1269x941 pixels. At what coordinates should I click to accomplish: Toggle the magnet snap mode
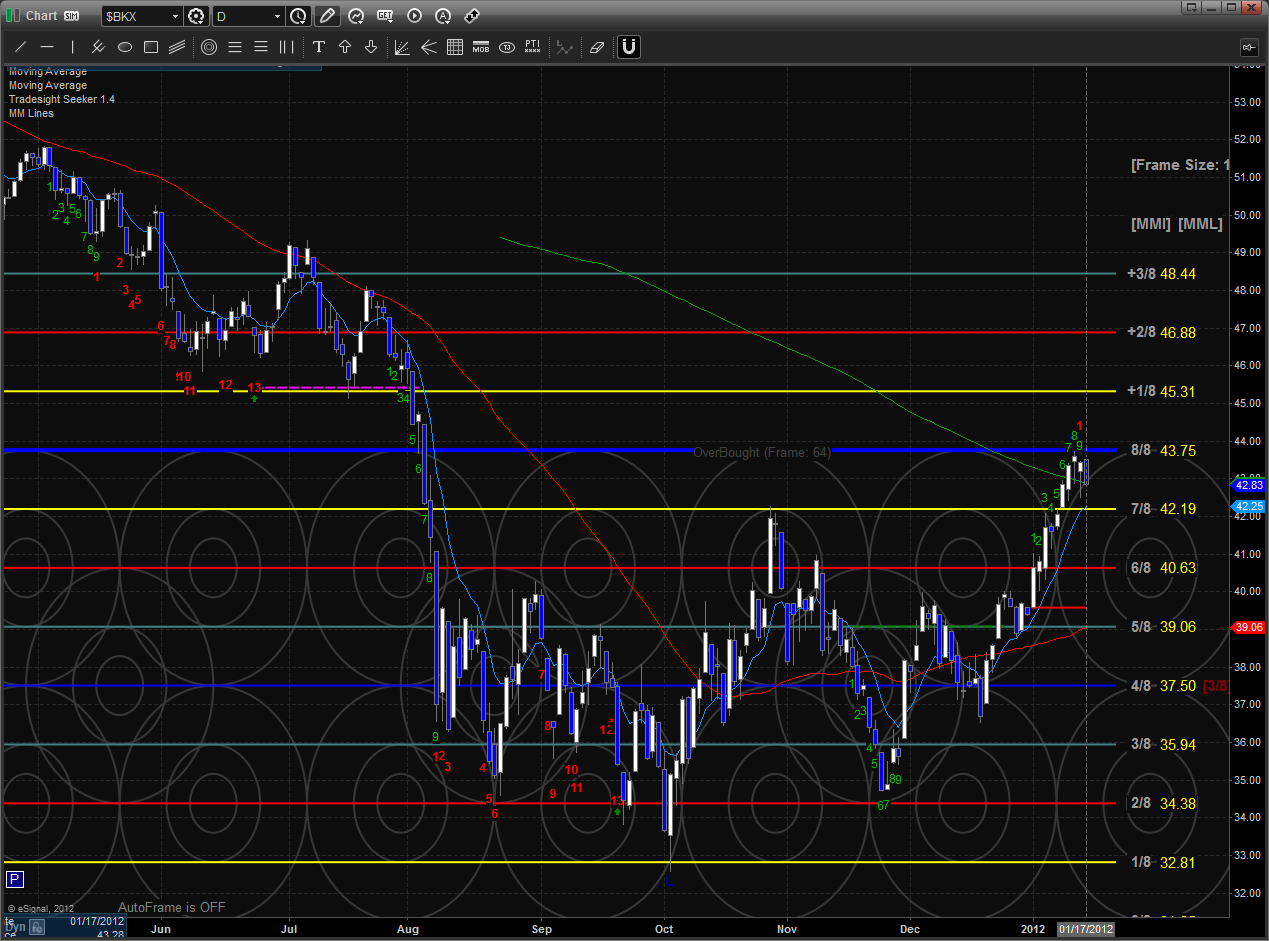click(629, 47)
